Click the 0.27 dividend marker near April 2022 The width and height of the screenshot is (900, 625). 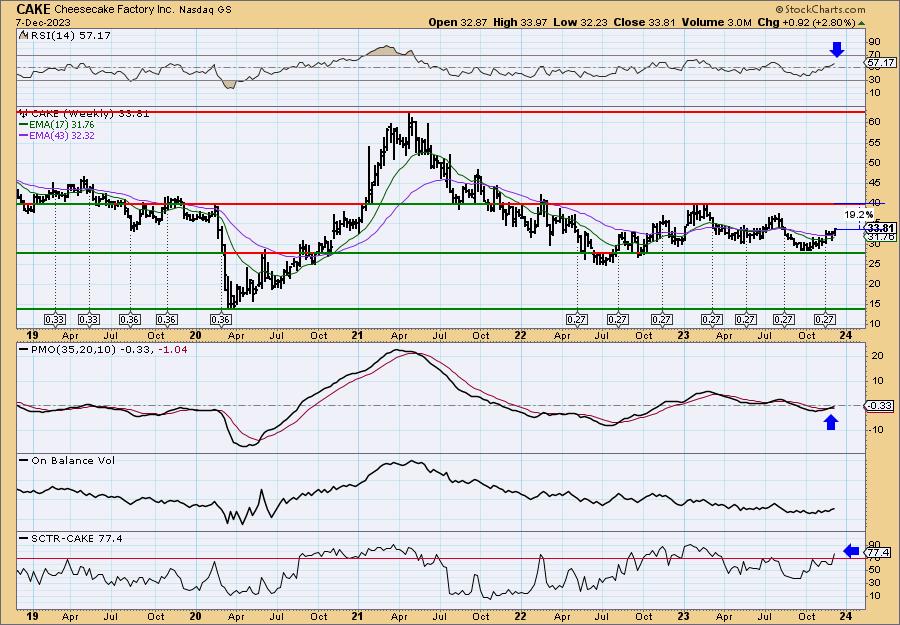(577, 319)
